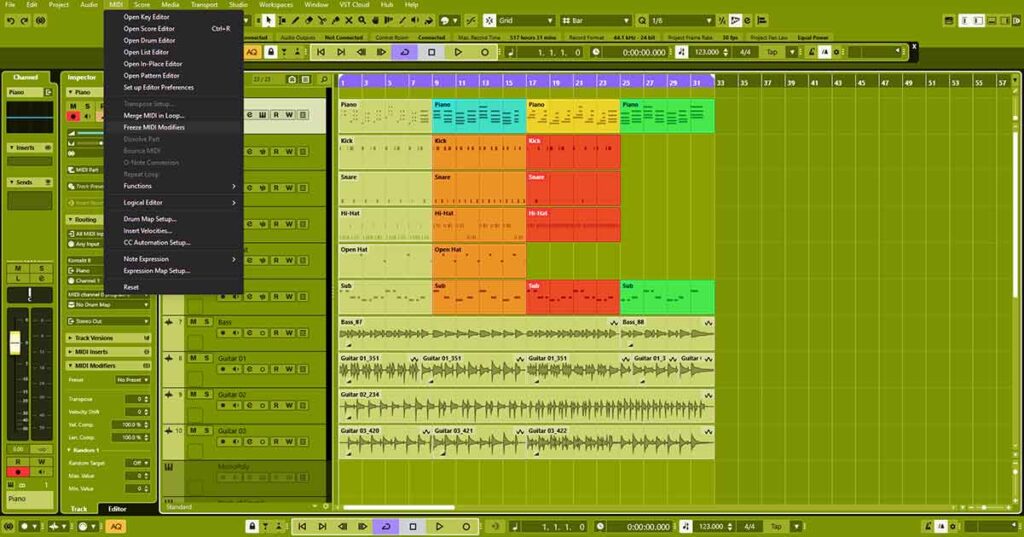The image size is (1024, 537).
Task: Open the Bar grid type dropdown
Action: point(596,21)
